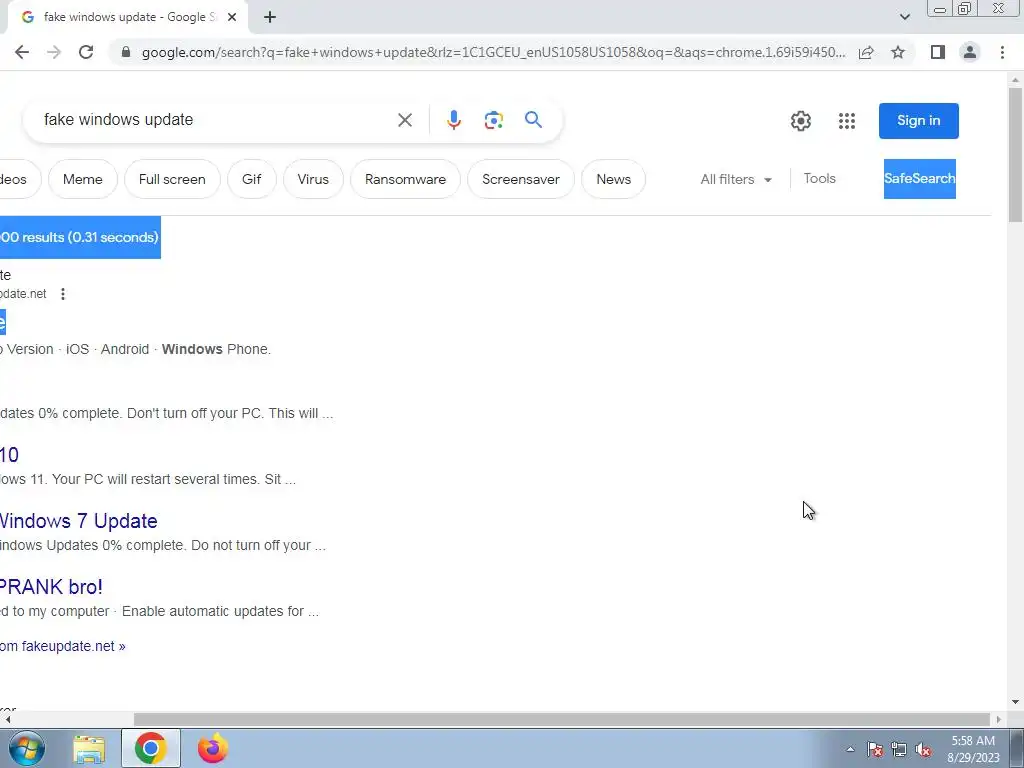Open the Windows 7 Update result link
This screenshot has width=1024, height=768.
click(78, 521)
